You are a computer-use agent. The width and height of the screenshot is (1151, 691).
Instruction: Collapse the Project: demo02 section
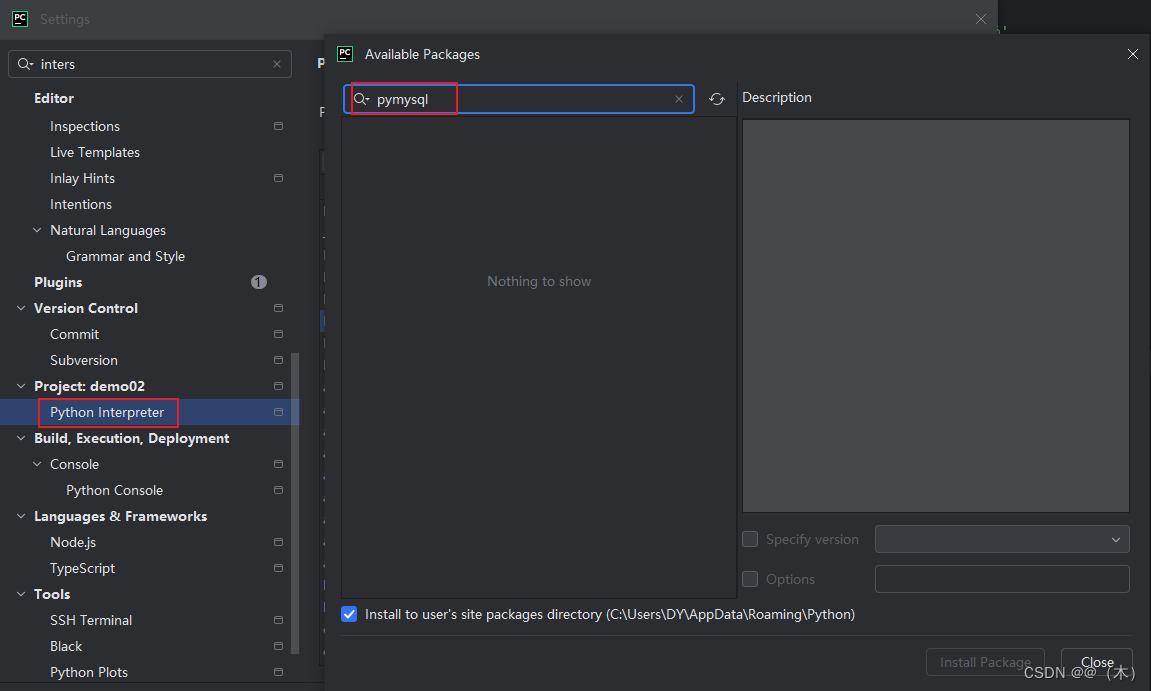[21, 386]
